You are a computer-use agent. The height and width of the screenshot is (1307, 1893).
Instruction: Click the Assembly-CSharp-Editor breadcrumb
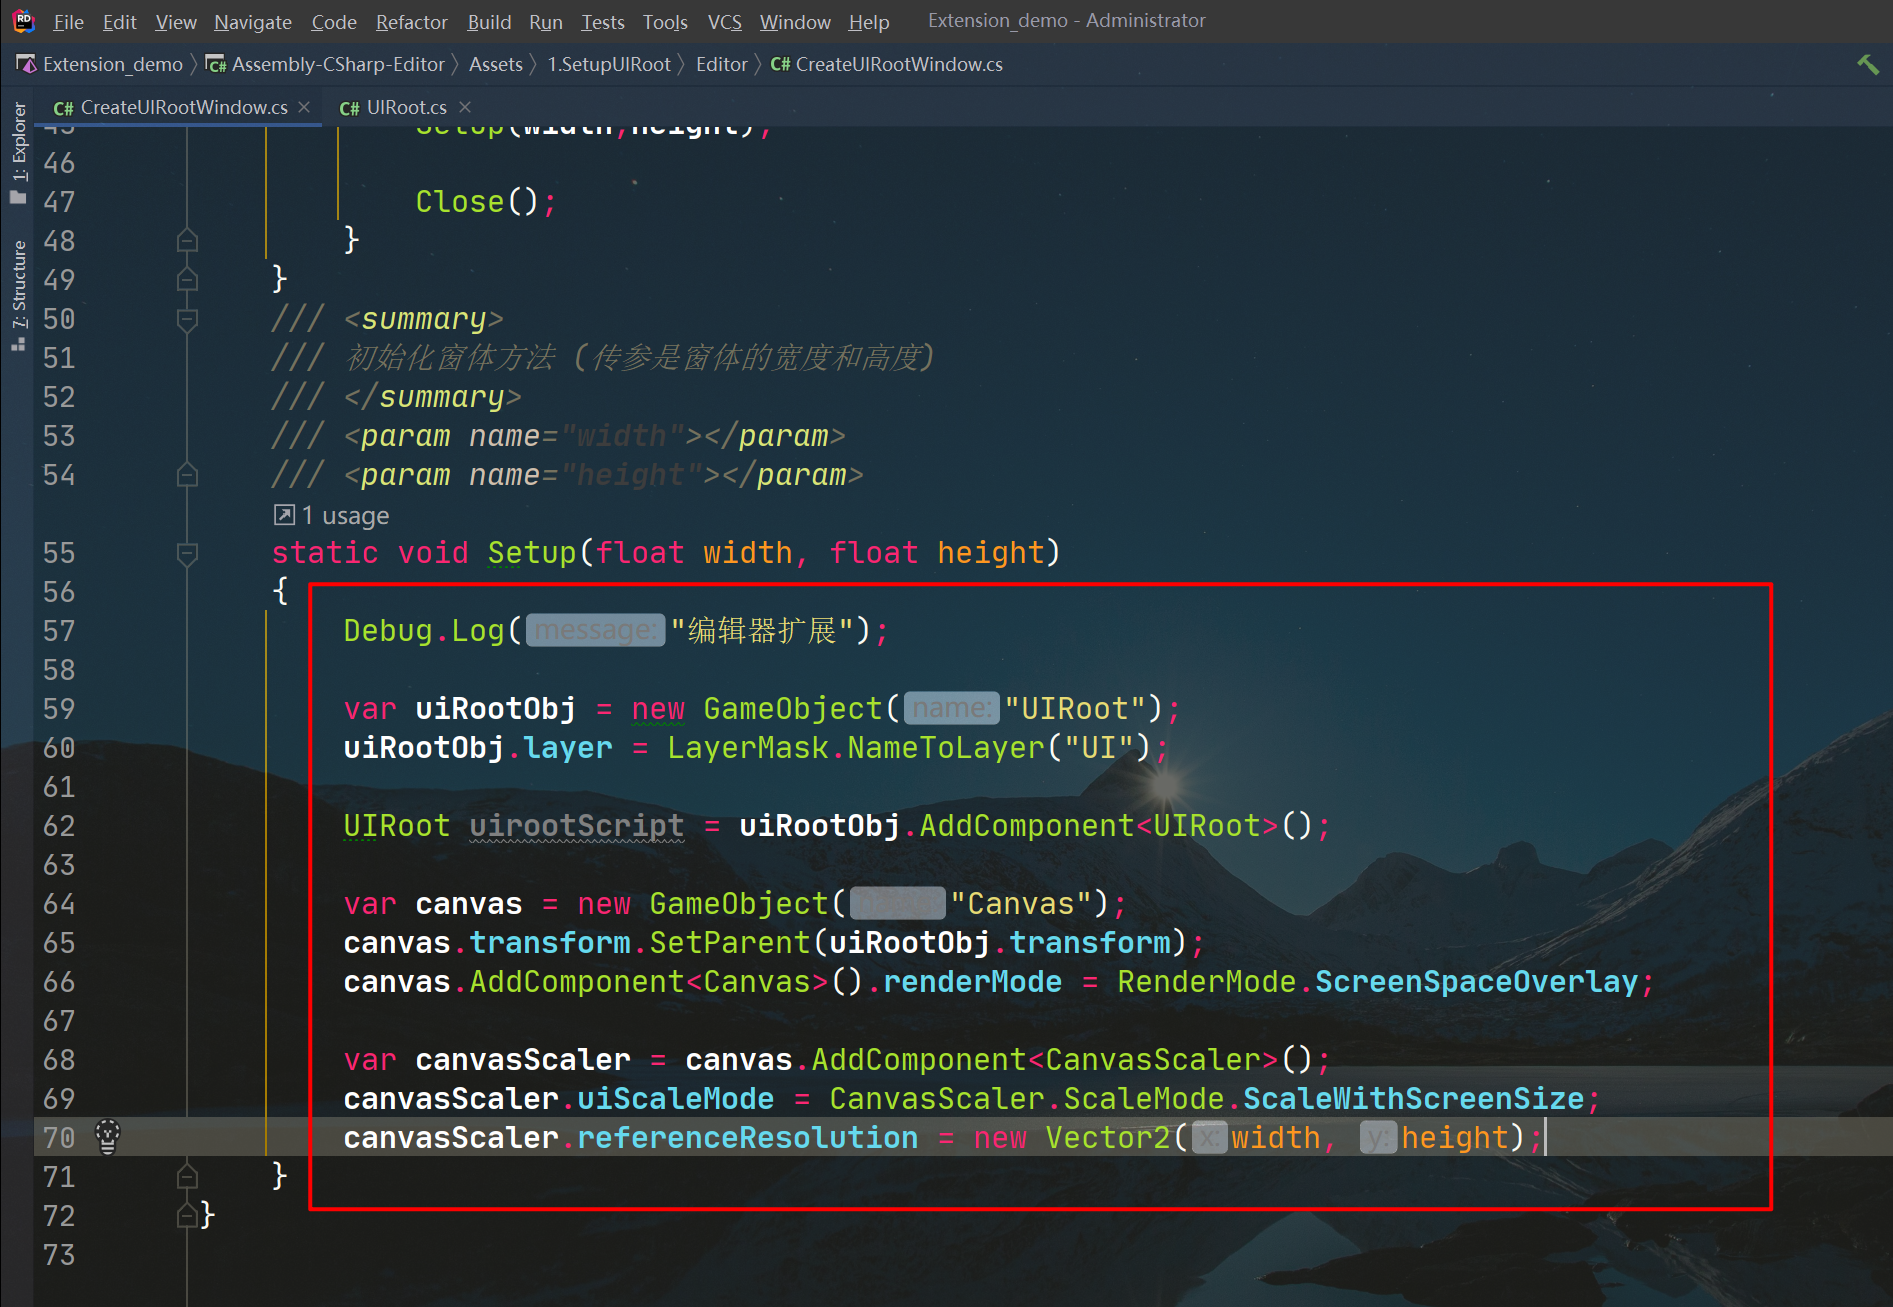pyautogui.click(x=326, y=64)
